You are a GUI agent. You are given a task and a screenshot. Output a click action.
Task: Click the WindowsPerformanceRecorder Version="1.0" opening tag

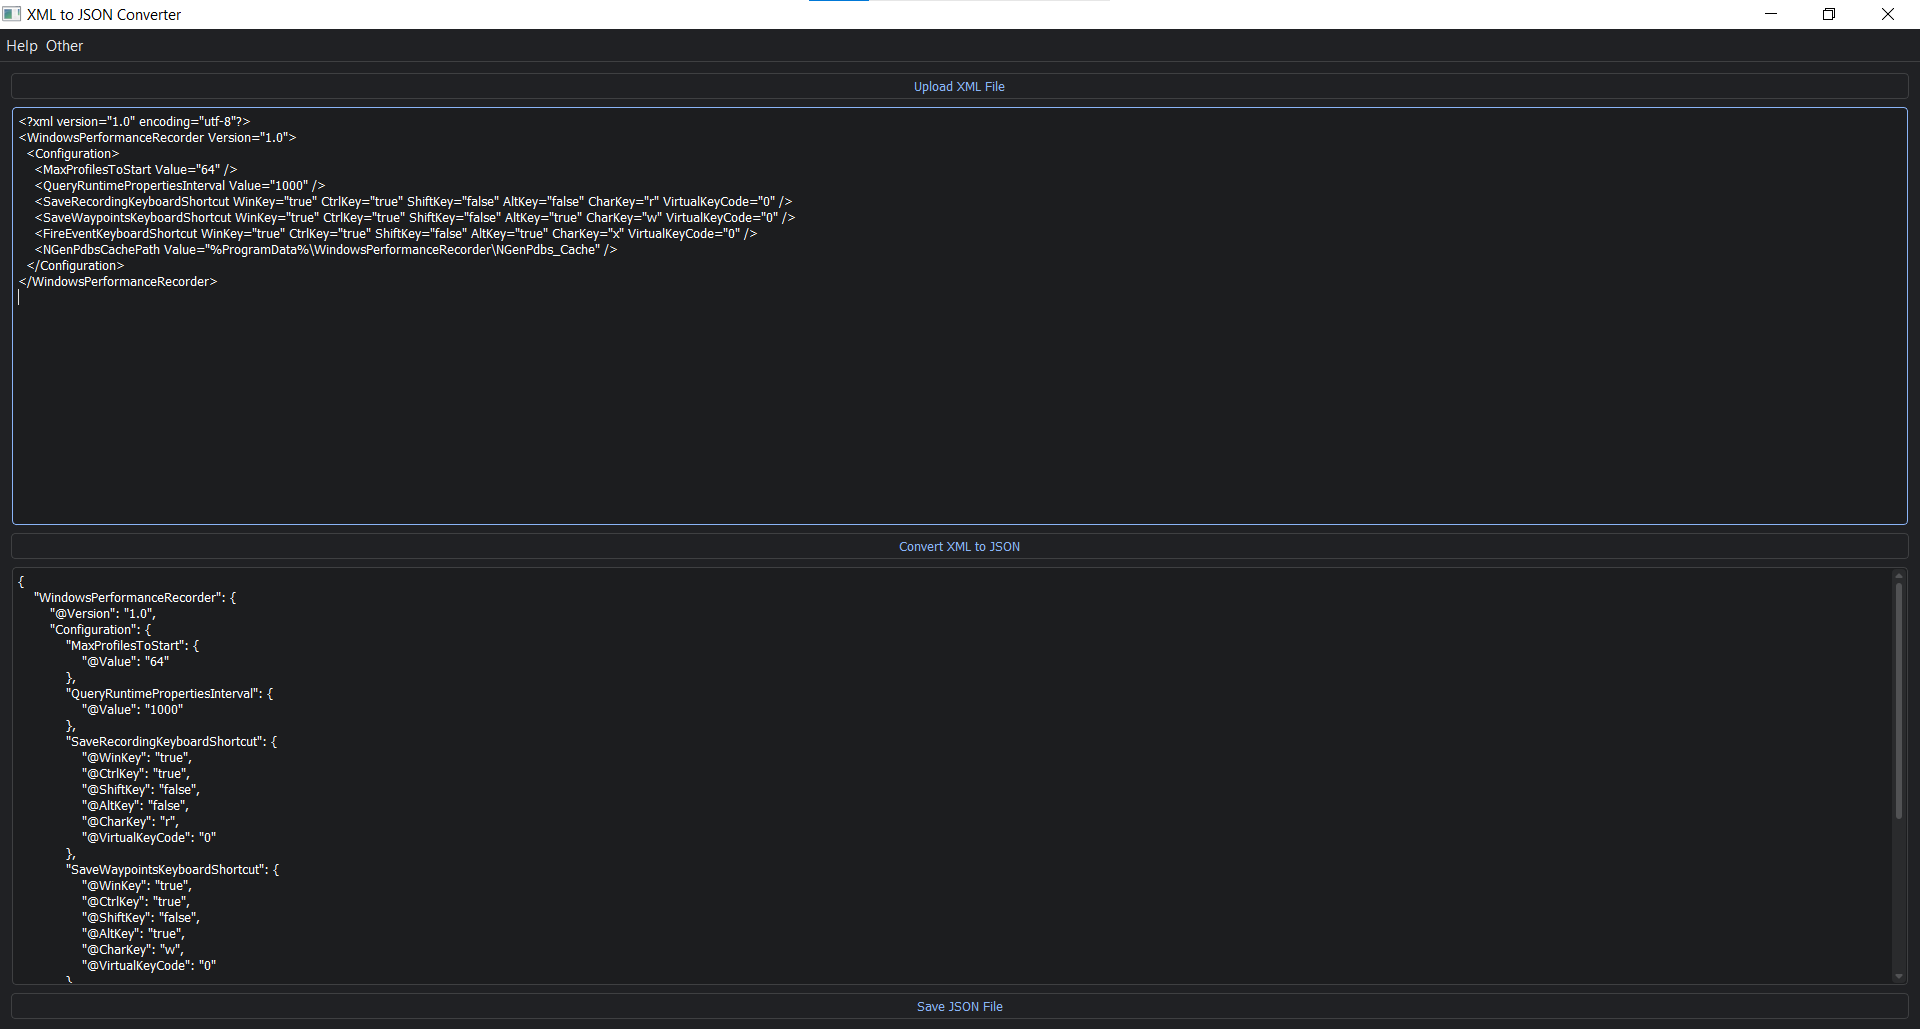click(x=157, y=138)
